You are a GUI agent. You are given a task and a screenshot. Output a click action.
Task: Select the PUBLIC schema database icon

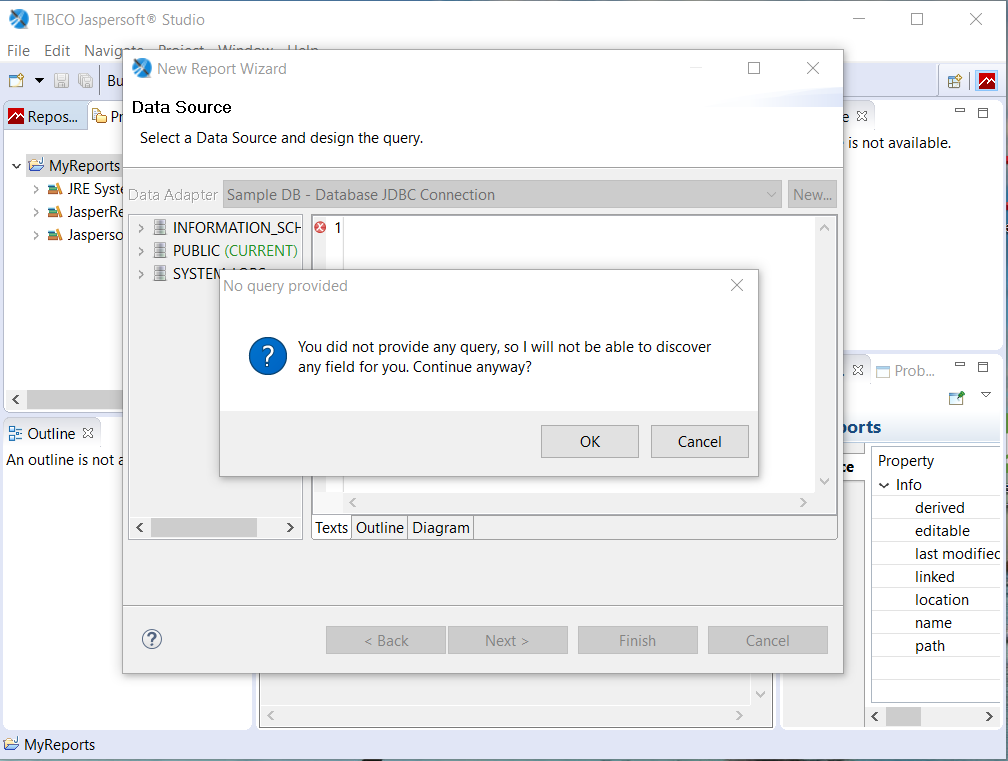[160, 250]
